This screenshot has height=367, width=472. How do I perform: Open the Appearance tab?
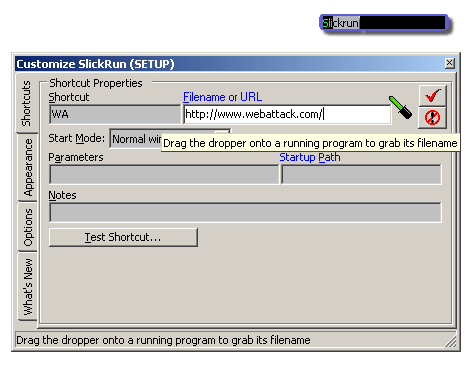[x=28, y=167]
